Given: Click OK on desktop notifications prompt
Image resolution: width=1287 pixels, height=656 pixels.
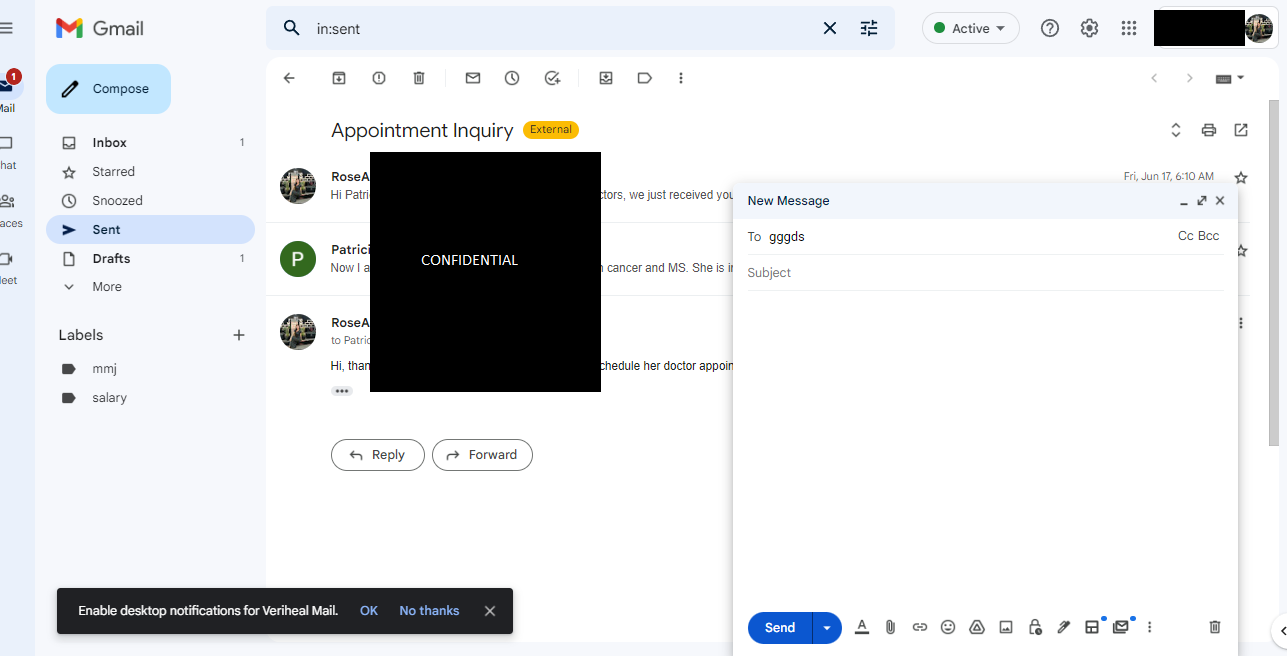Looking at the screenshot, I should [369, 610].
